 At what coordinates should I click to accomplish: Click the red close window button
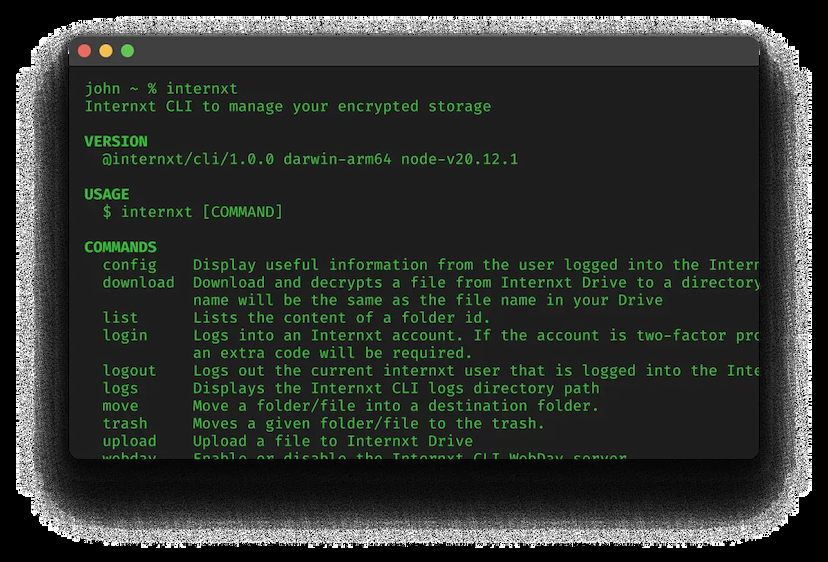[84, 51]
